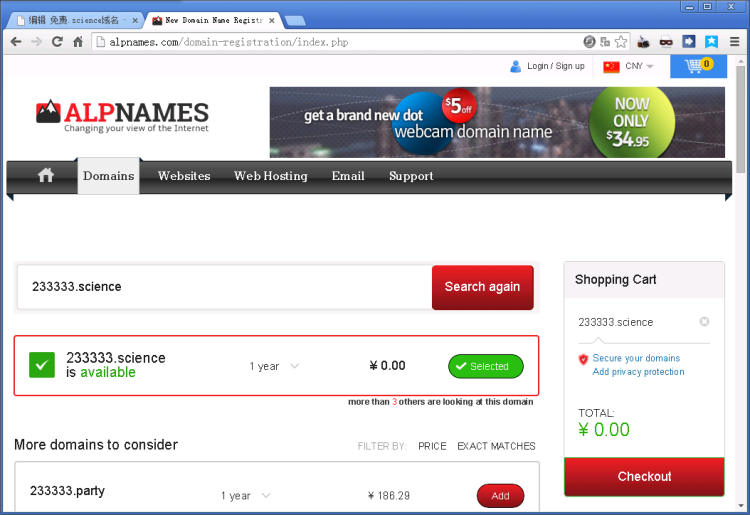Image resolution: width=750 pixels, height=515 pixels.
Task: Open the Domains menu tab
Action: coord(109,176)
